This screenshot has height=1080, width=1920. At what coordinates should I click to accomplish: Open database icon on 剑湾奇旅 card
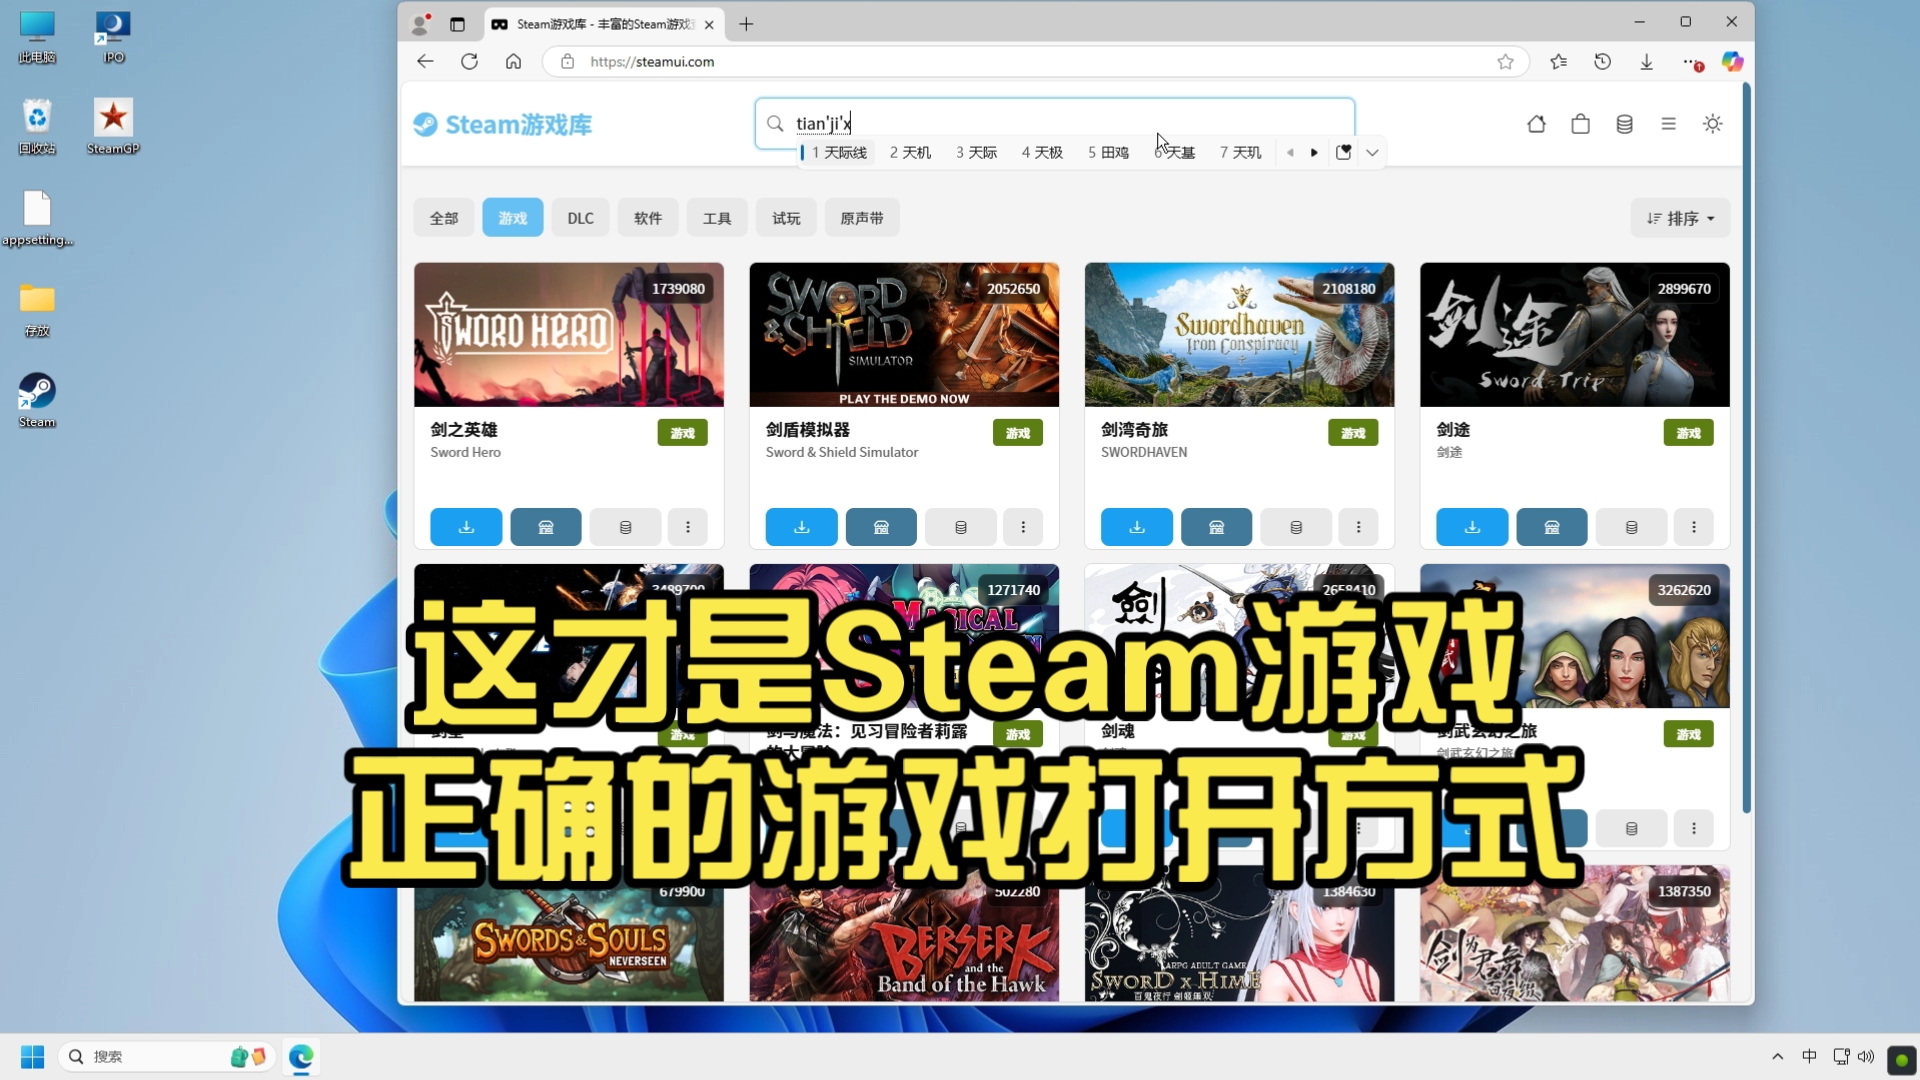(x=1296, y=527)
